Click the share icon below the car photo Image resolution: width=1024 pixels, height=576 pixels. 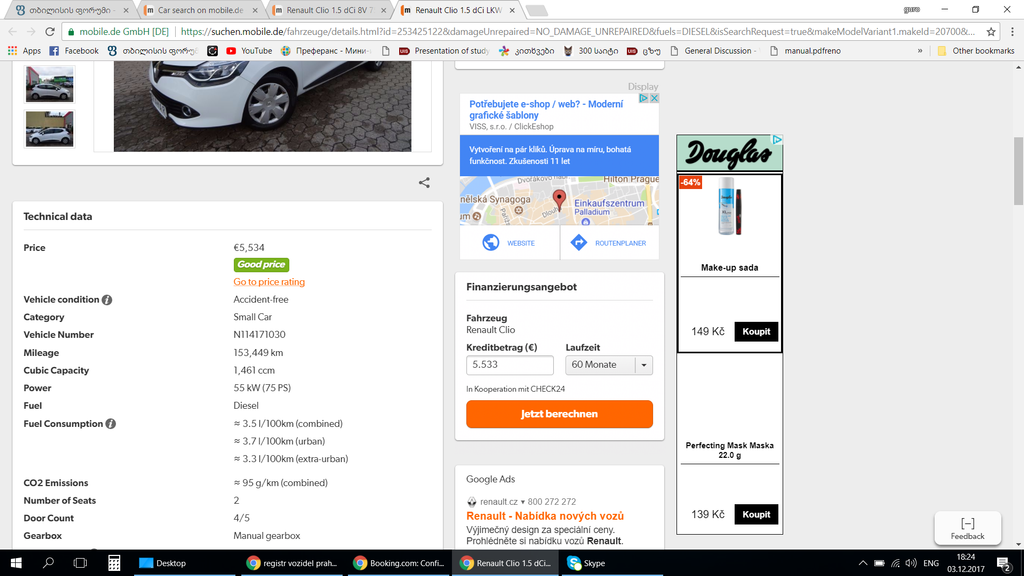coord(424,183)
